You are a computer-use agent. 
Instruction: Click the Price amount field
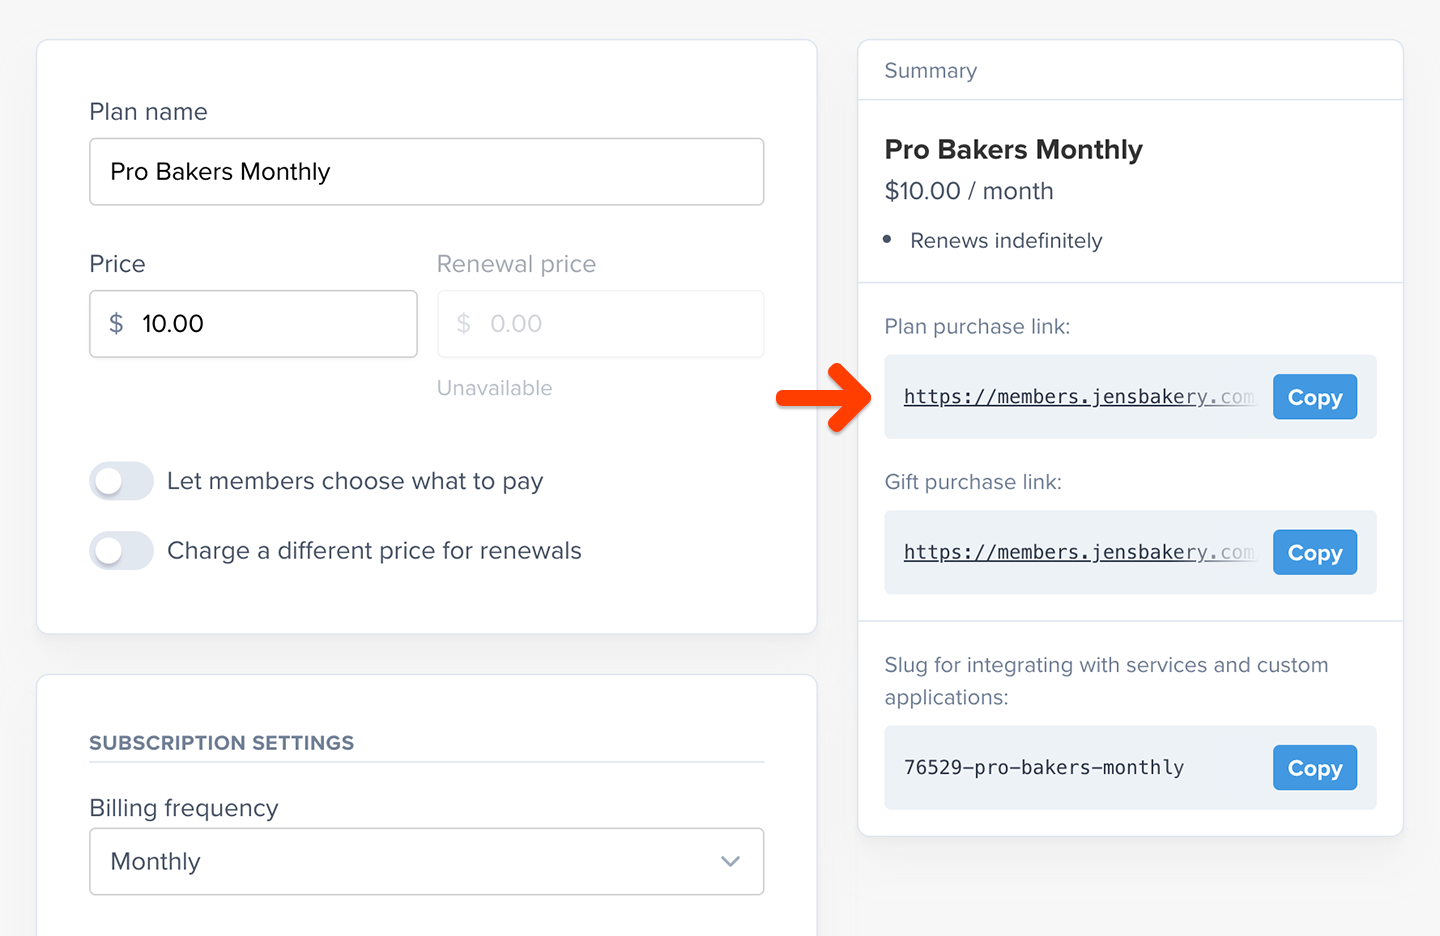[270, 324]
